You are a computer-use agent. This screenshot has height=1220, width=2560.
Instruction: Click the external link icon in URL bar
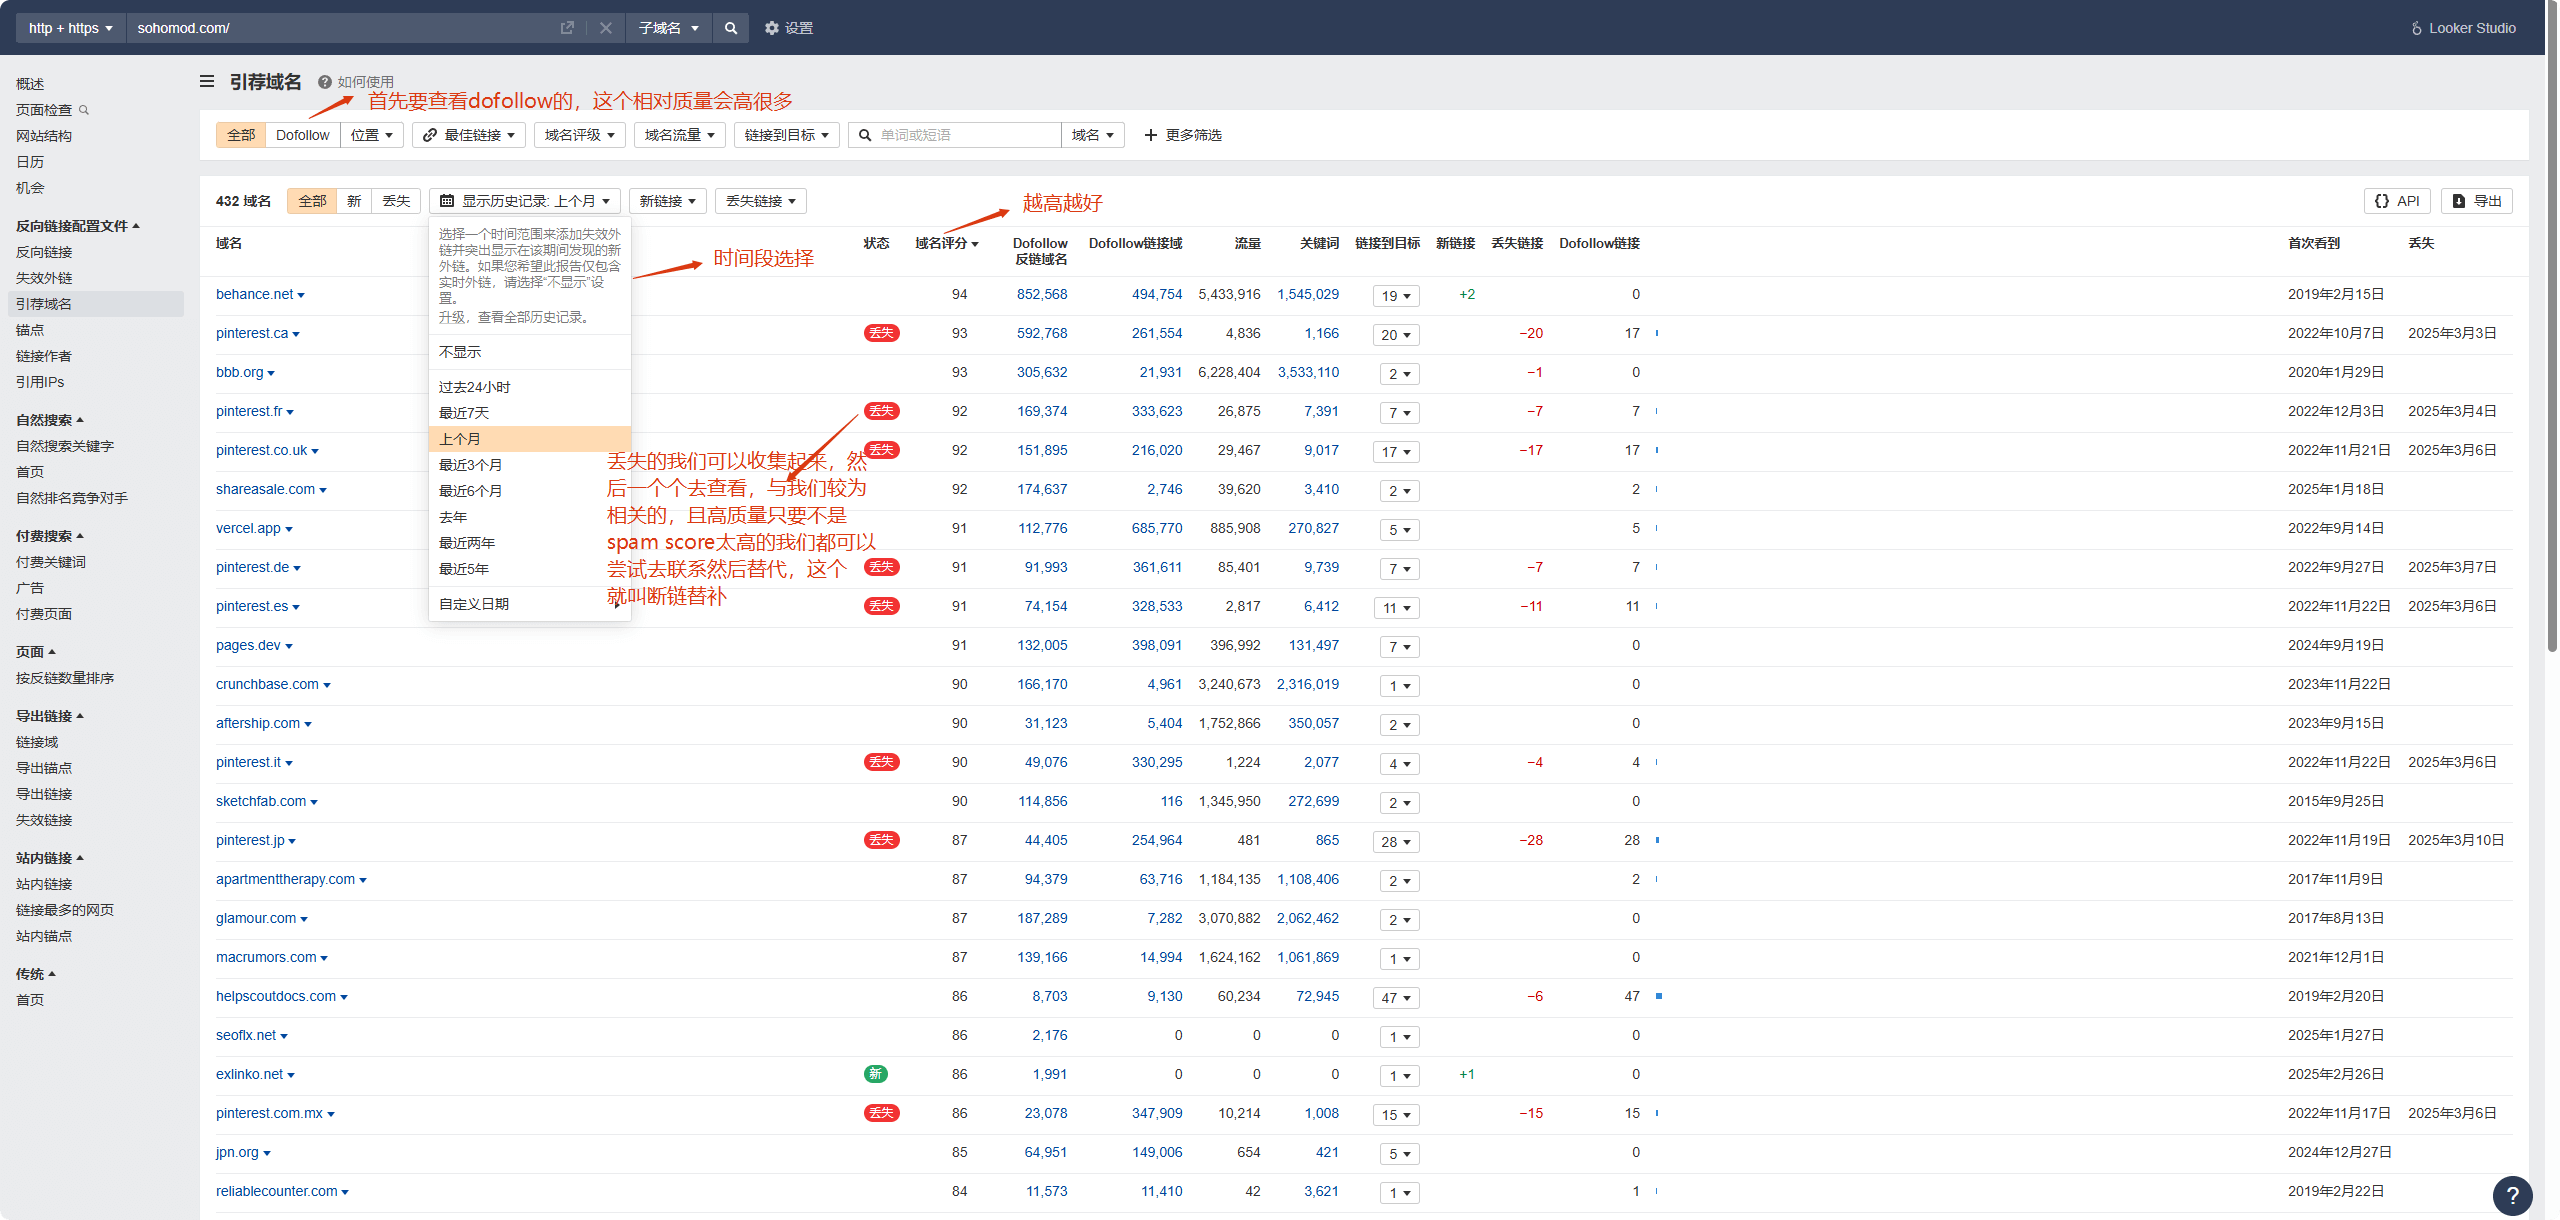click(x=567, y=28)
